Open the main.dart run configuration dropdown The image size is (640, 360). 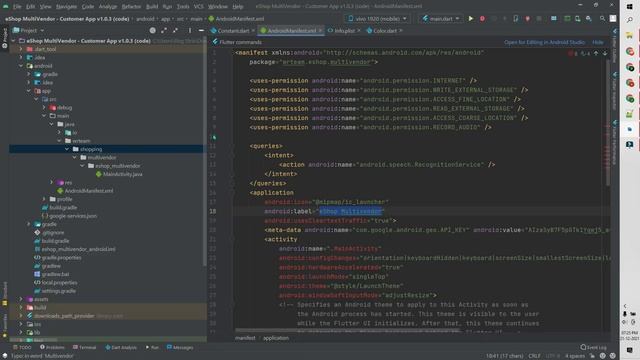(440, 18)
